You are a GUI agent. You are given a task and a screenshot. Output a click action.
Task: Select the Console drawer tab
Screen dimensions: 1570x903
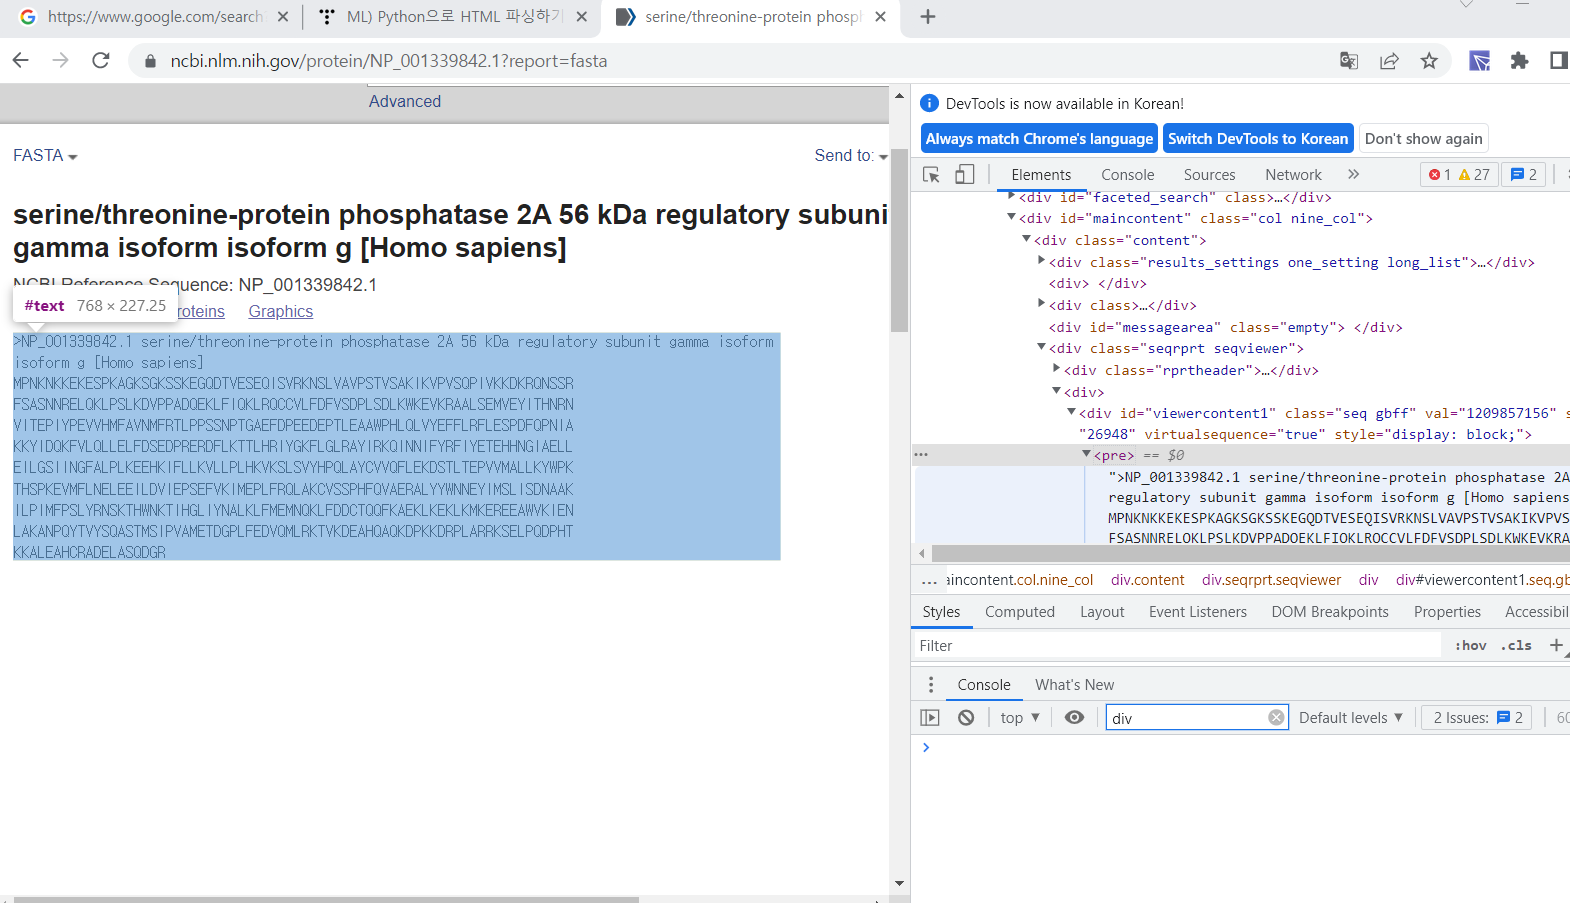pos(984,685)
